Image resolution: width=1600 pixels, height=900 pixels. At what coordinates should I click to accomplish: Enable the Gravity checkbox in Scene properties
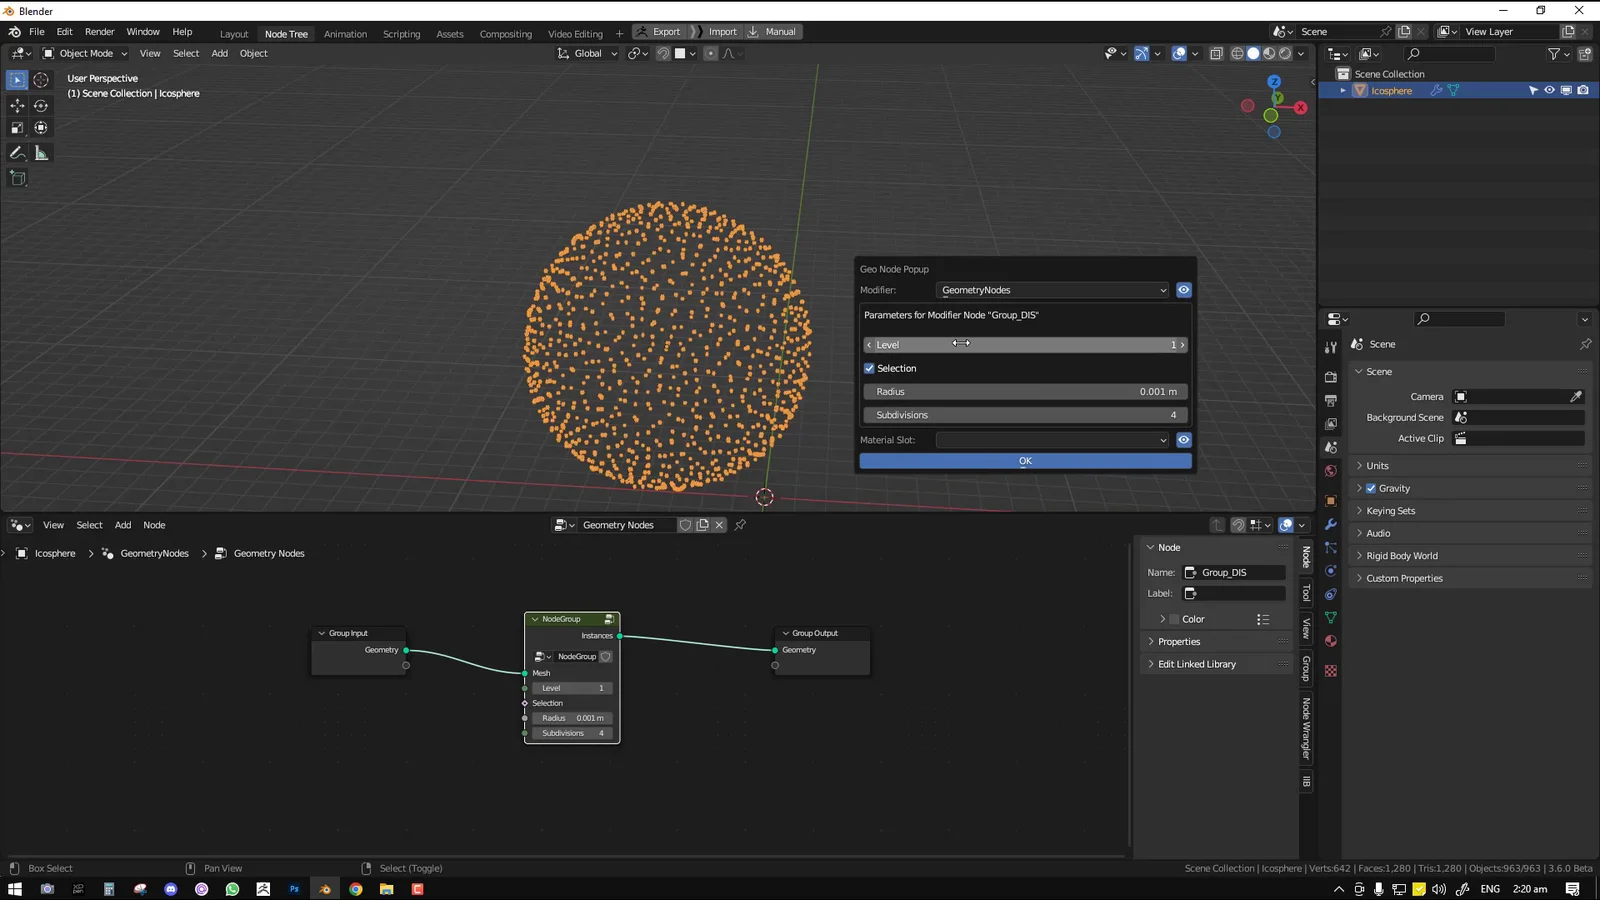pyautogui.click(x=1371, y=488)
